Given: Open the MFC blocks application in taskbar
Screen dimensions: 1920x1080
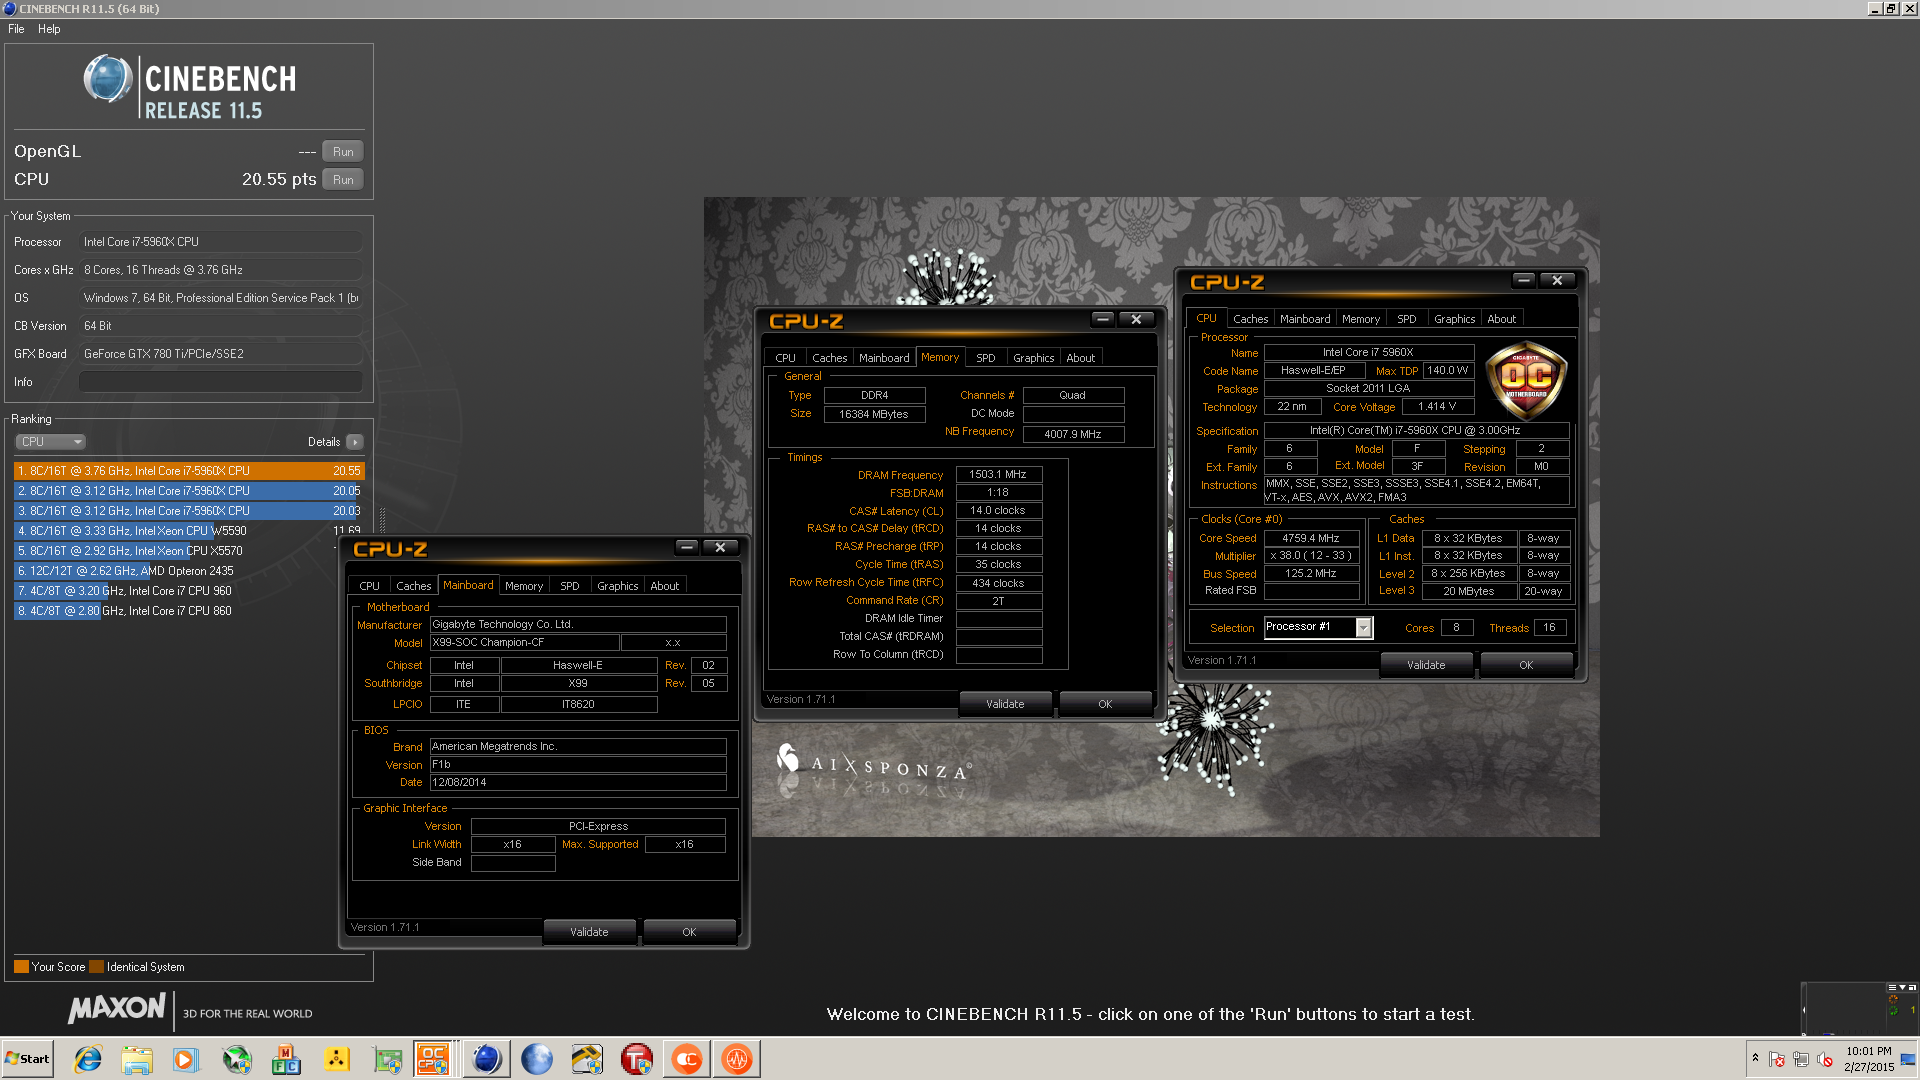Looking at the screenshot, I should [286, 1059].
